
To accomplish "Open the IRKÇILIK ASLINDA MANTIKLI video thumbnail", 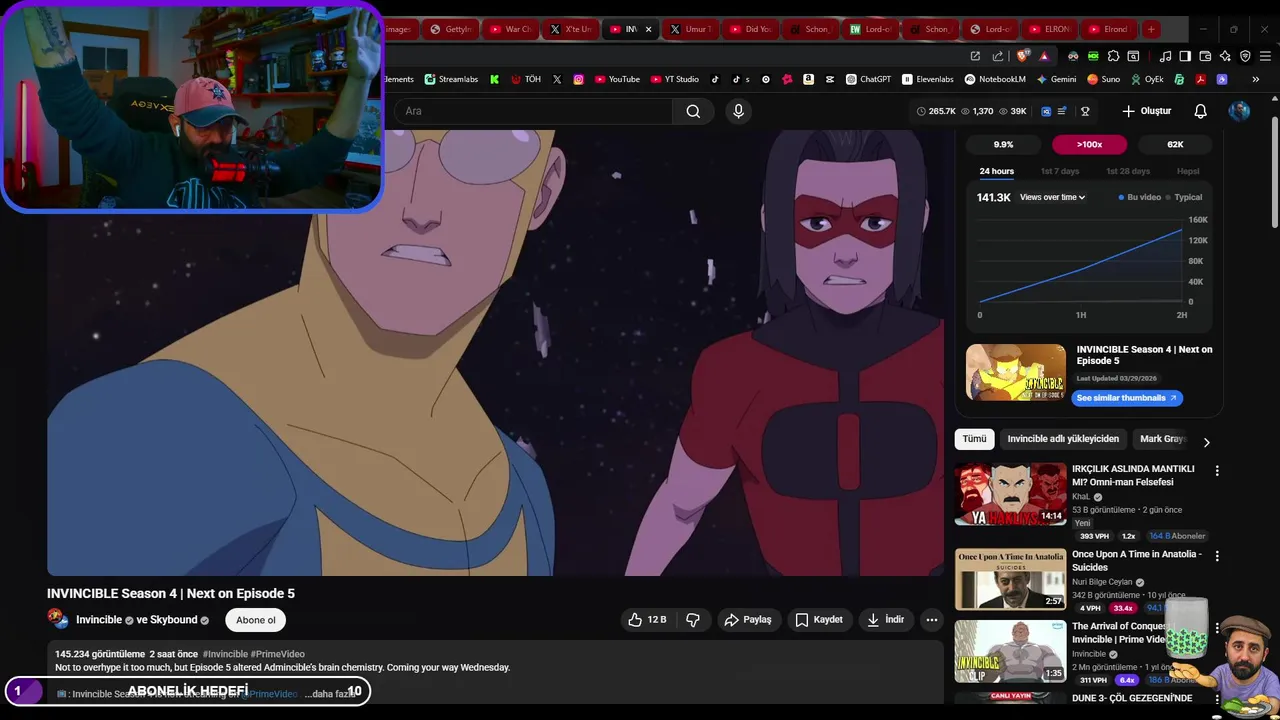I will tap(1010, 494).
